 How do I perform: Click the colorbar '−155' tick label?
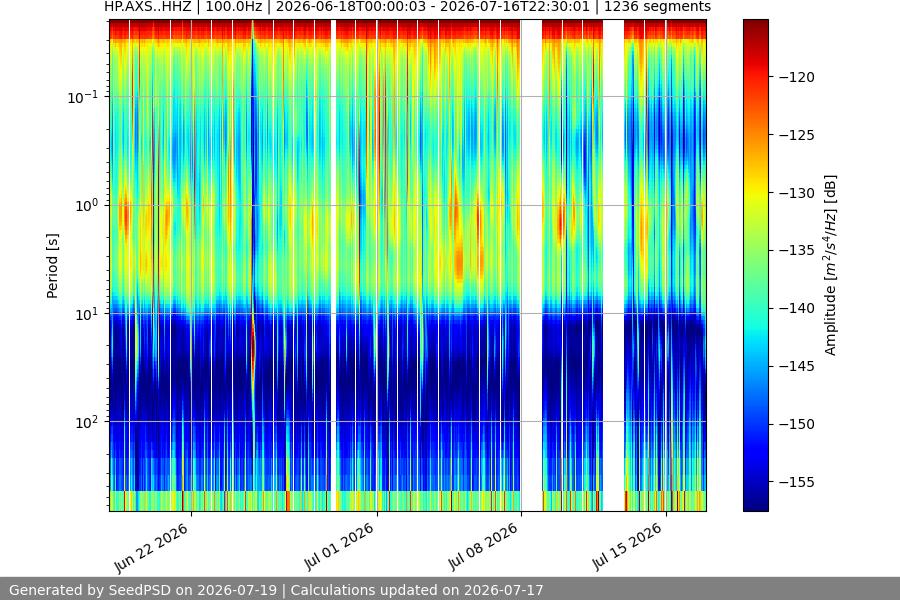(797, 482)
